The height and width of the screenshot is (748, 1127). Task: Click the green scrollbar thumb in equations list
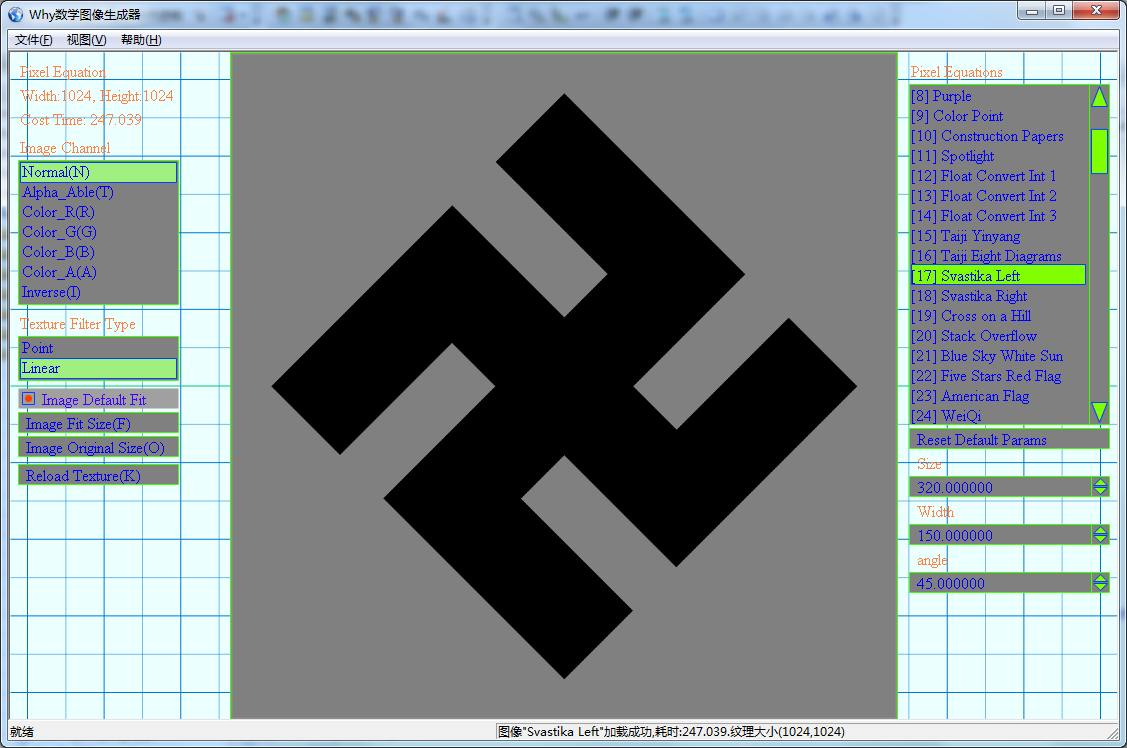tap(1099, 151)
